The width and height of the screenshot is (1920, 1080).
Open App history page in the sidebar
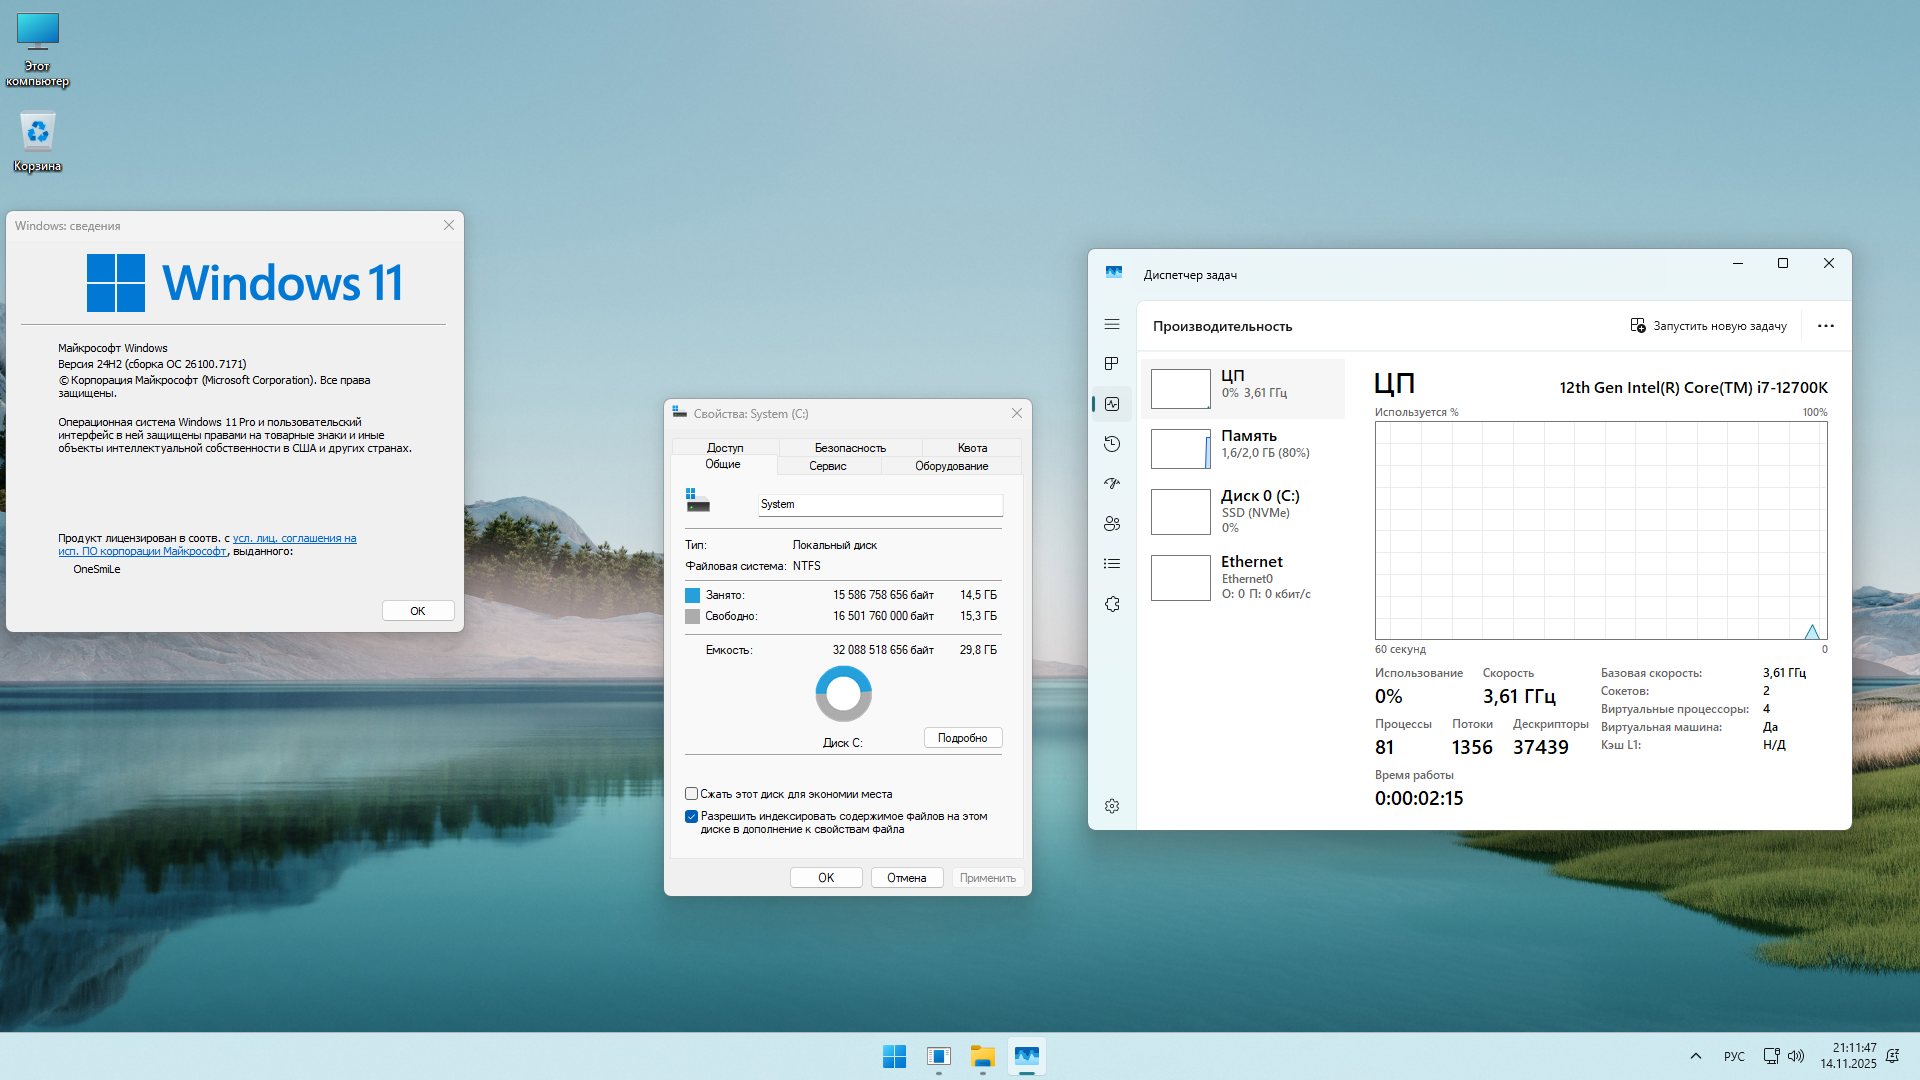pyautogui.click(x=1112, y=444)
